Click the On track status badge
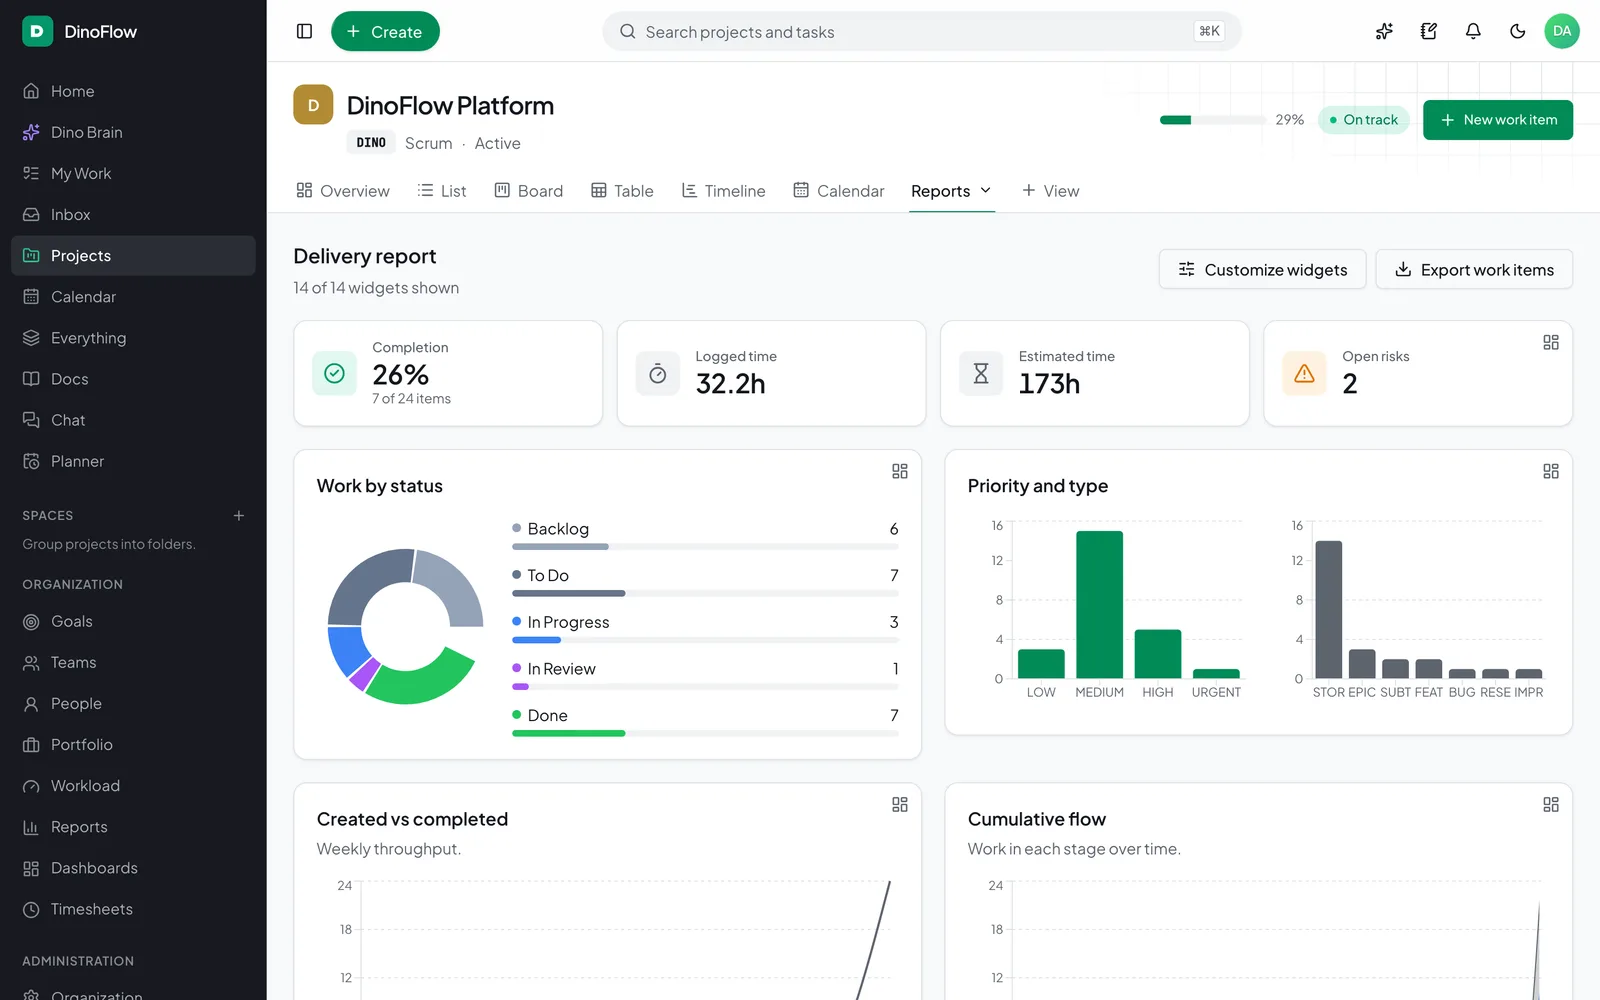Image resolution: width=1600 pixels, height=1000 pixels. click(x=1364, y=120)
